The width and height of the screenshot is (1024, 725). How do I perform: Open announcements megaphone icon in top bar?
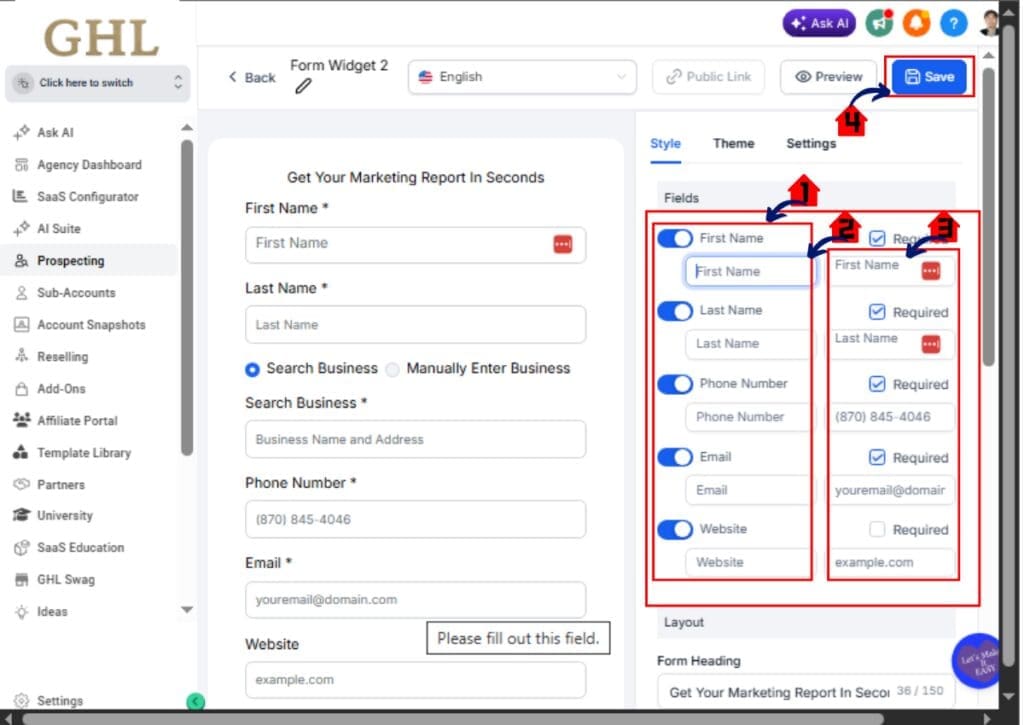pos(879,24)
